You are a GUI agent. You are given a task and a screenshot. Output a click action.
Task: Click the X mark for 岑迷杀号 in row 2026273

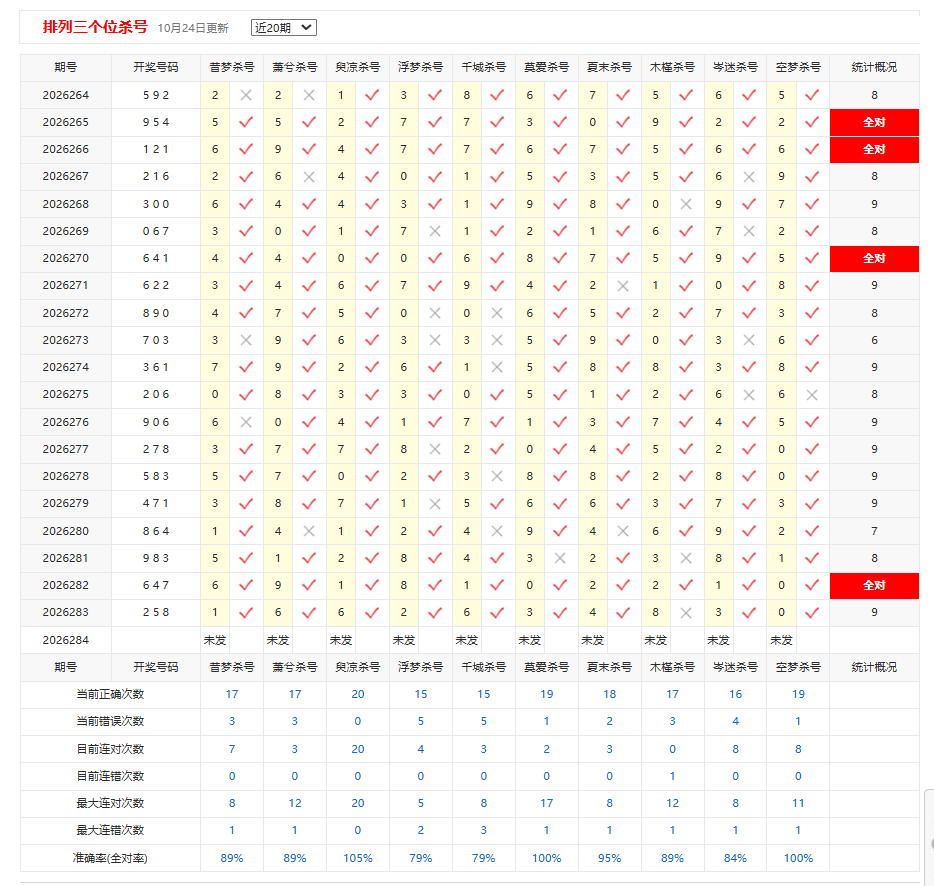[749, 340]
